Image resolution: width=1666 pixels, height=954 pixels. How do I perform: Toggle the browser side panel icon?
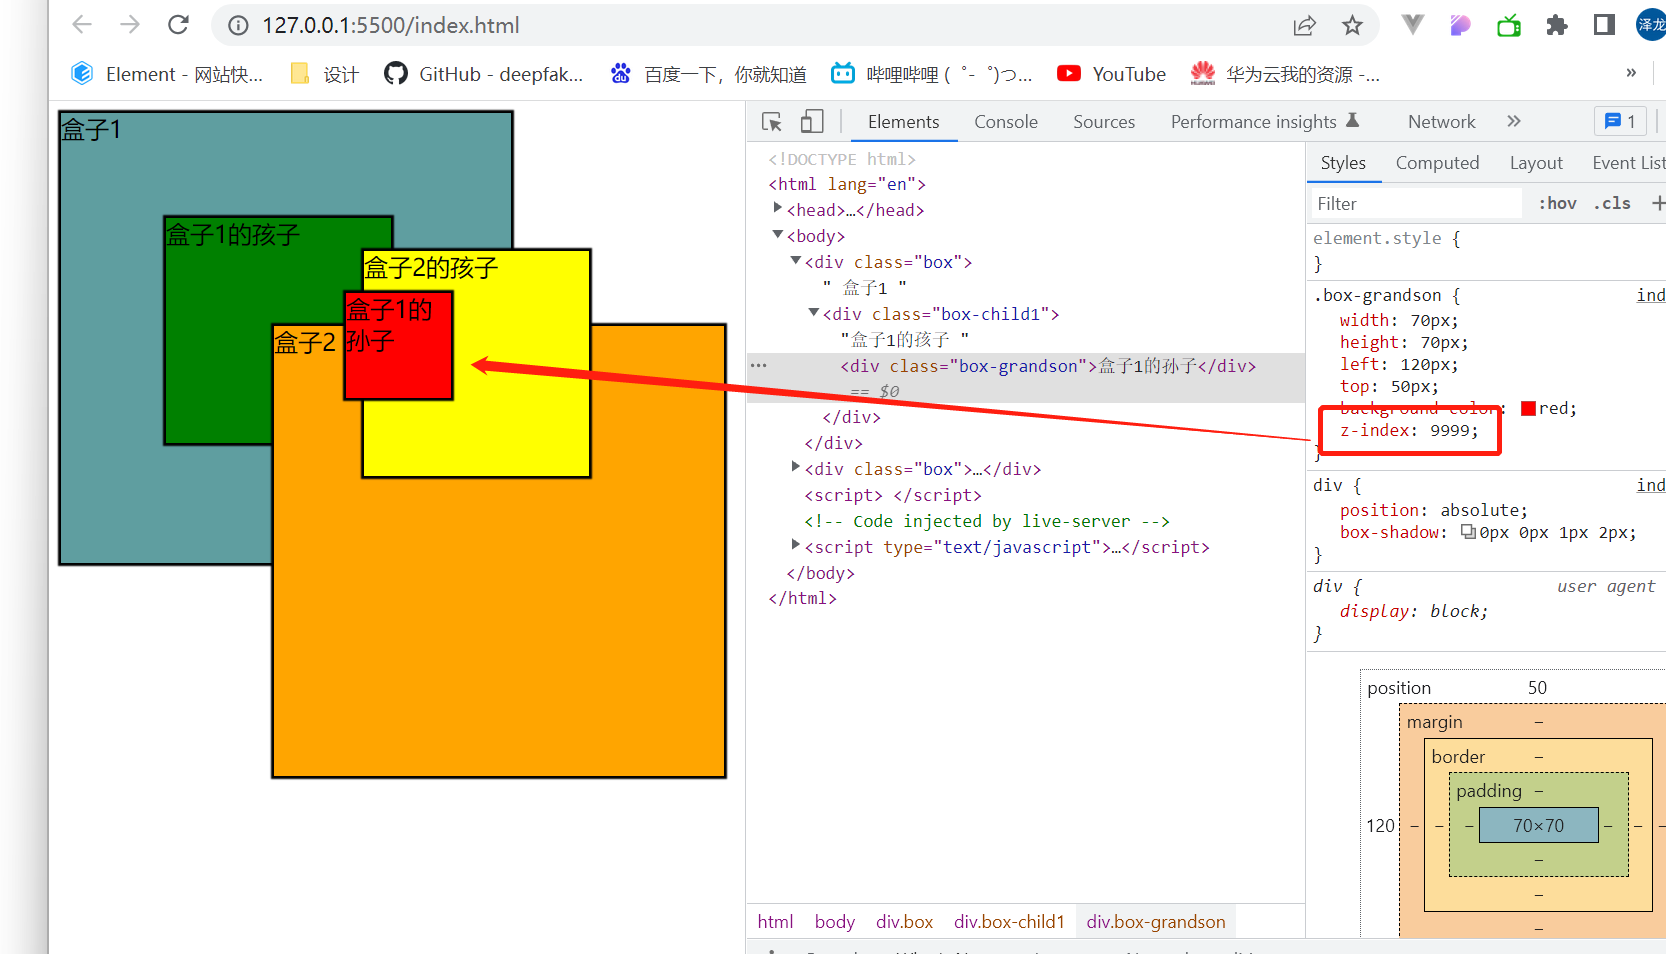[1604, 25]
